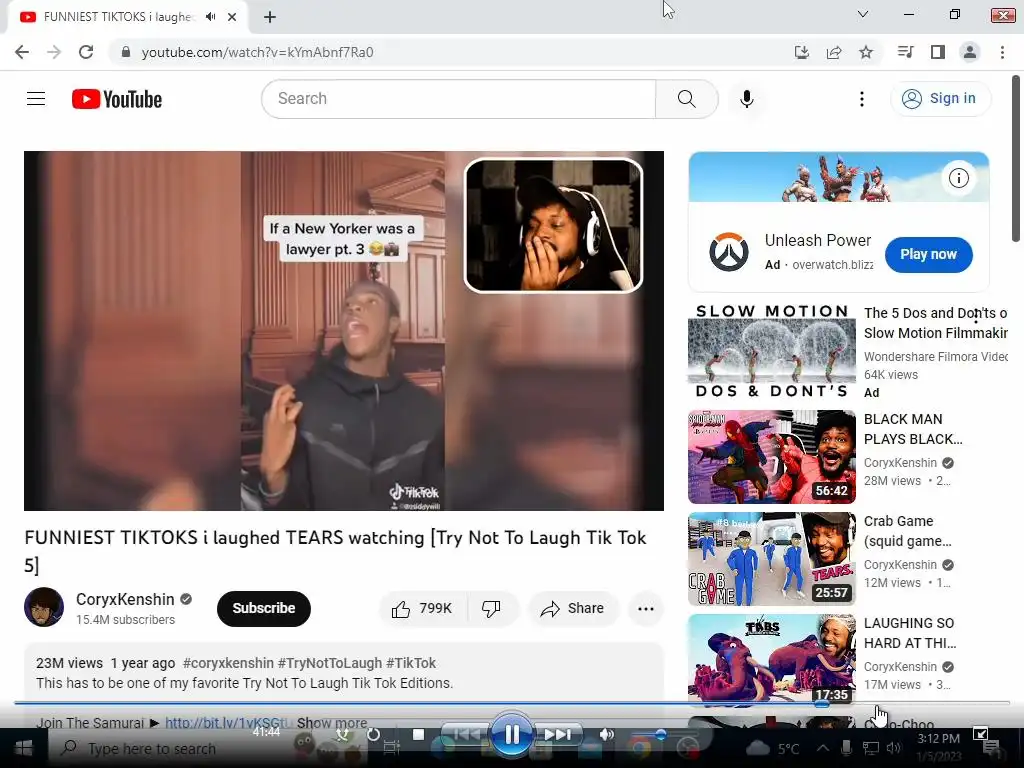The height and width of the screenshot is (768, 1024).
Task: Click the #coryxkenshin hashtag
Action: (228, 663)
